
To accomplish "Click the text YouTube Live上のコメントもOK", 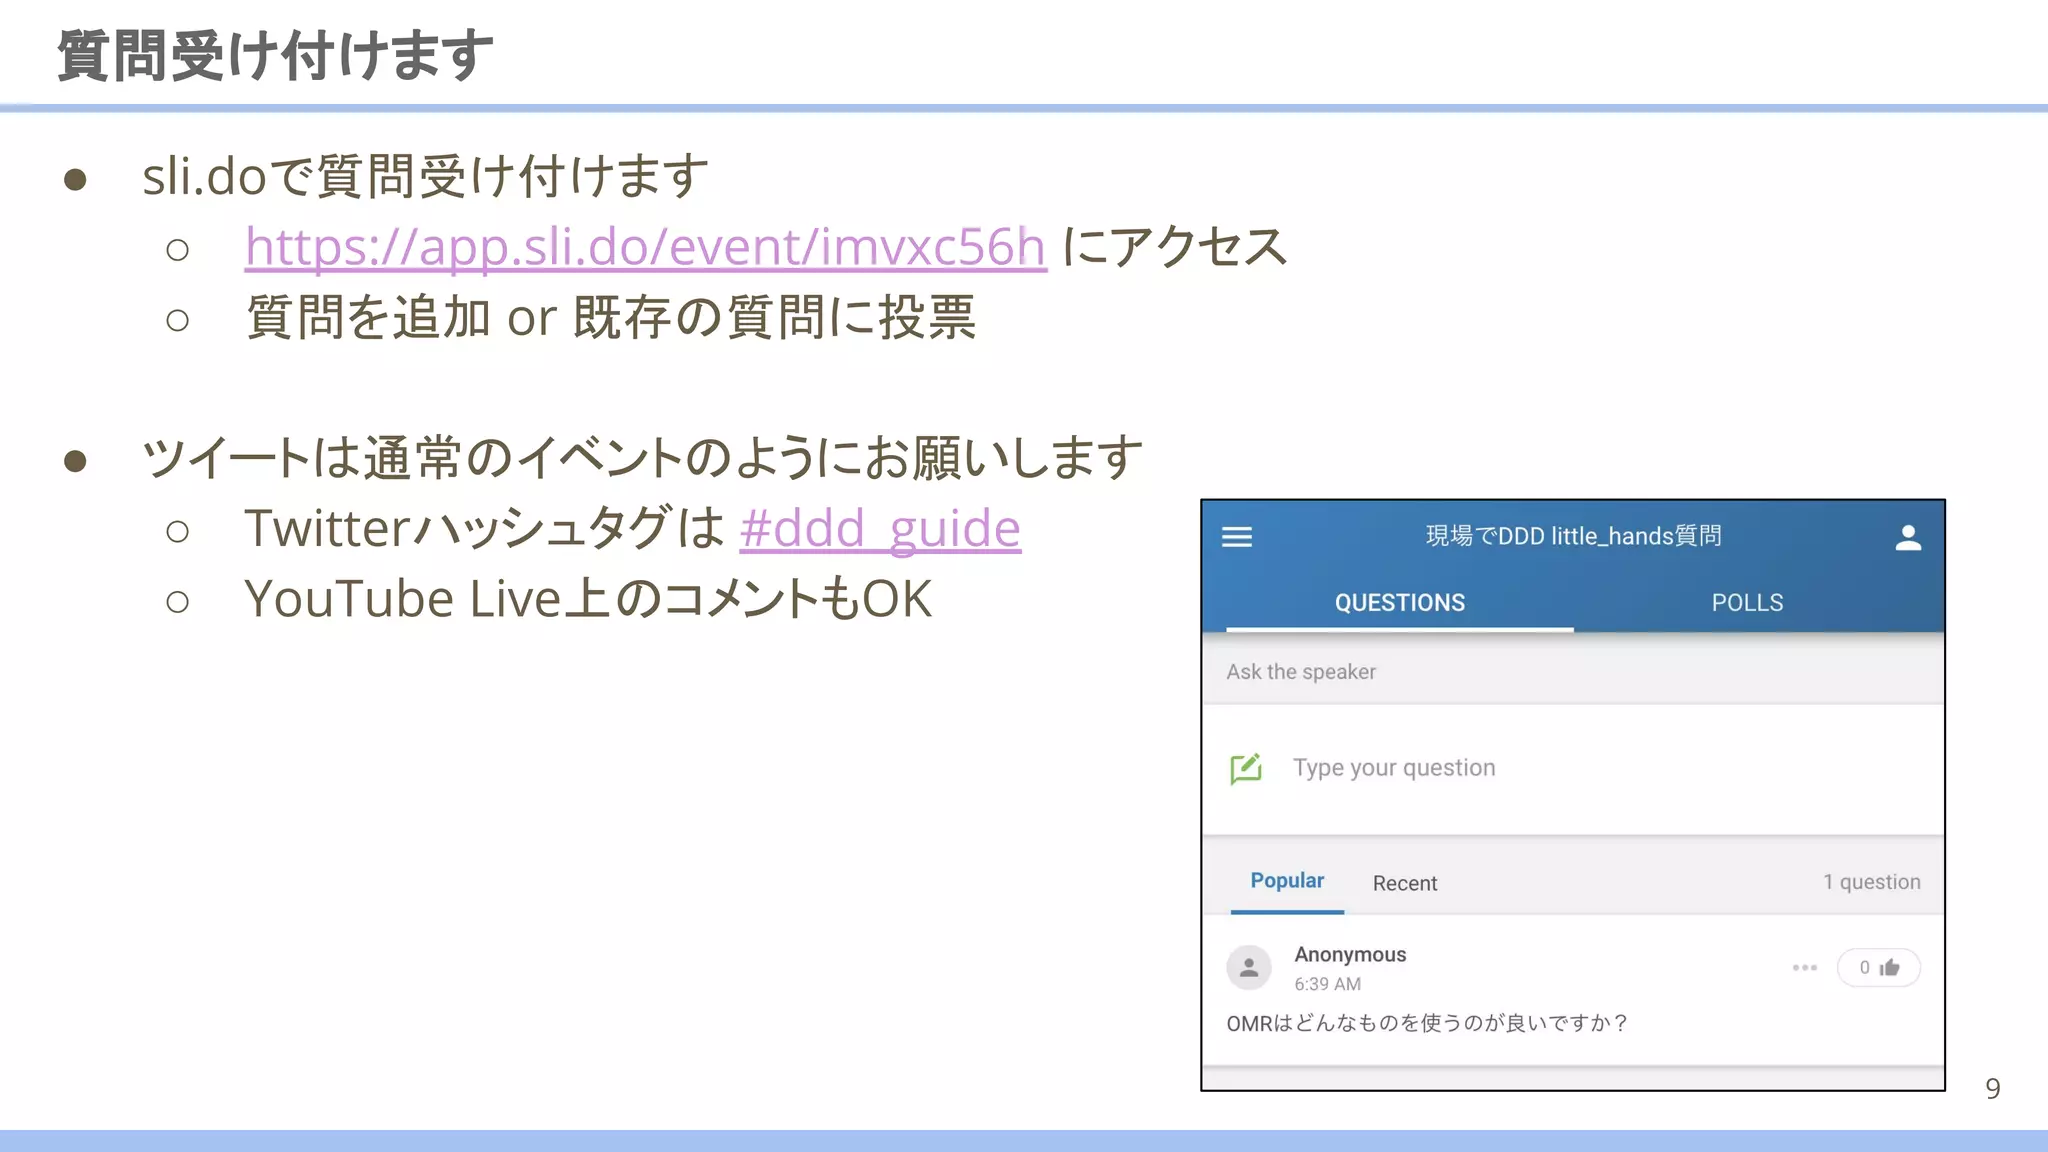I will click(x=588, y=599).
